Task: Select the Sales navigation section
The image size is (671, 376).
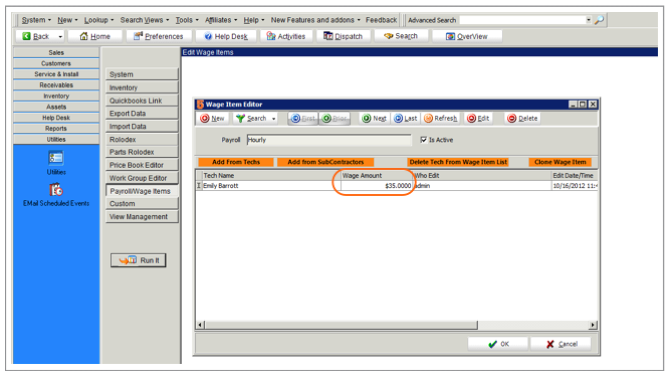Action: [x=56, y=52]
